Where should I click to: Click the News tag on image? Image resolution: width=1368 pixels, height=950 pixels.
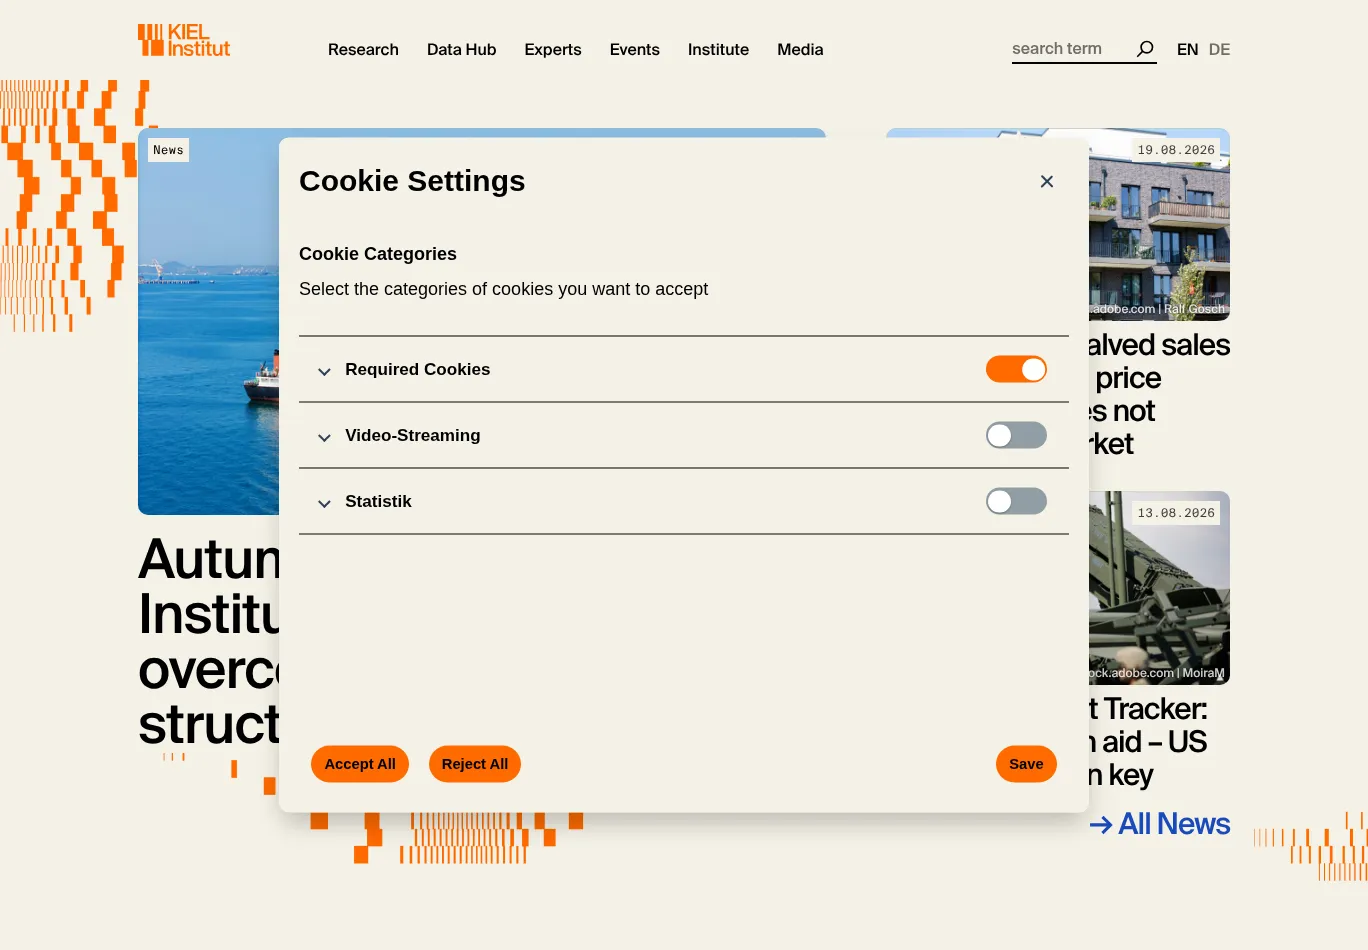click(x=169, y=150)
